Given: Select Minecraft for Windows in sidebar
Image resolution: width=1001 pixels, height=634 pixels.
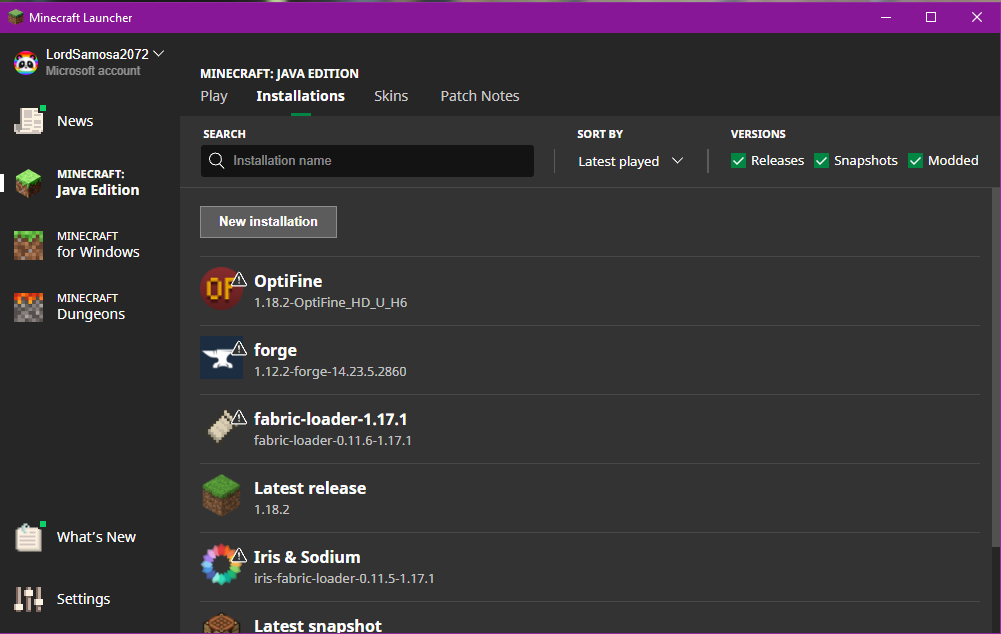Looking at the screenshot, I should [98, 245].
